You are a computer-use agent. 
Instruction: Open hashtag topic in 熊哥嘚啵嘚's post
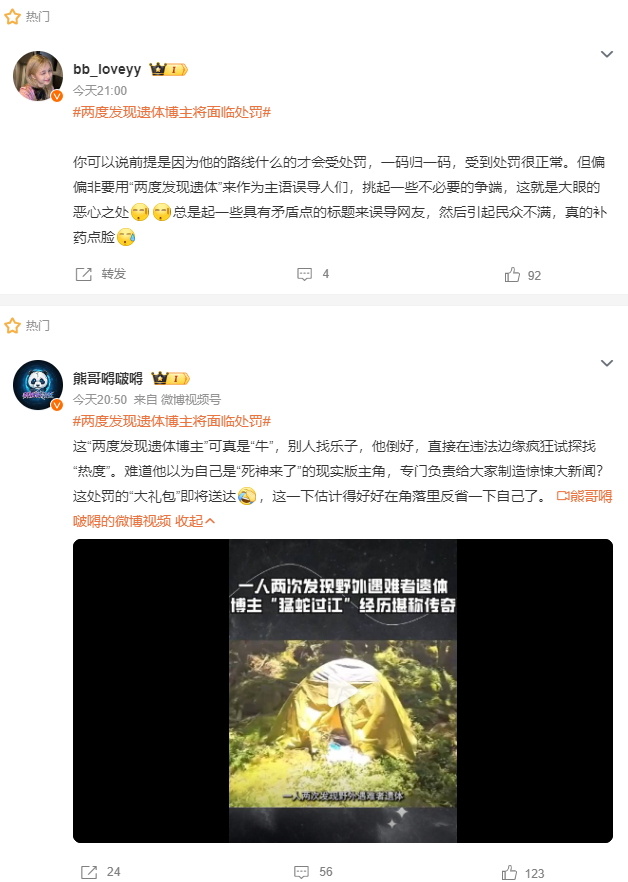click(x=172, y=421)
